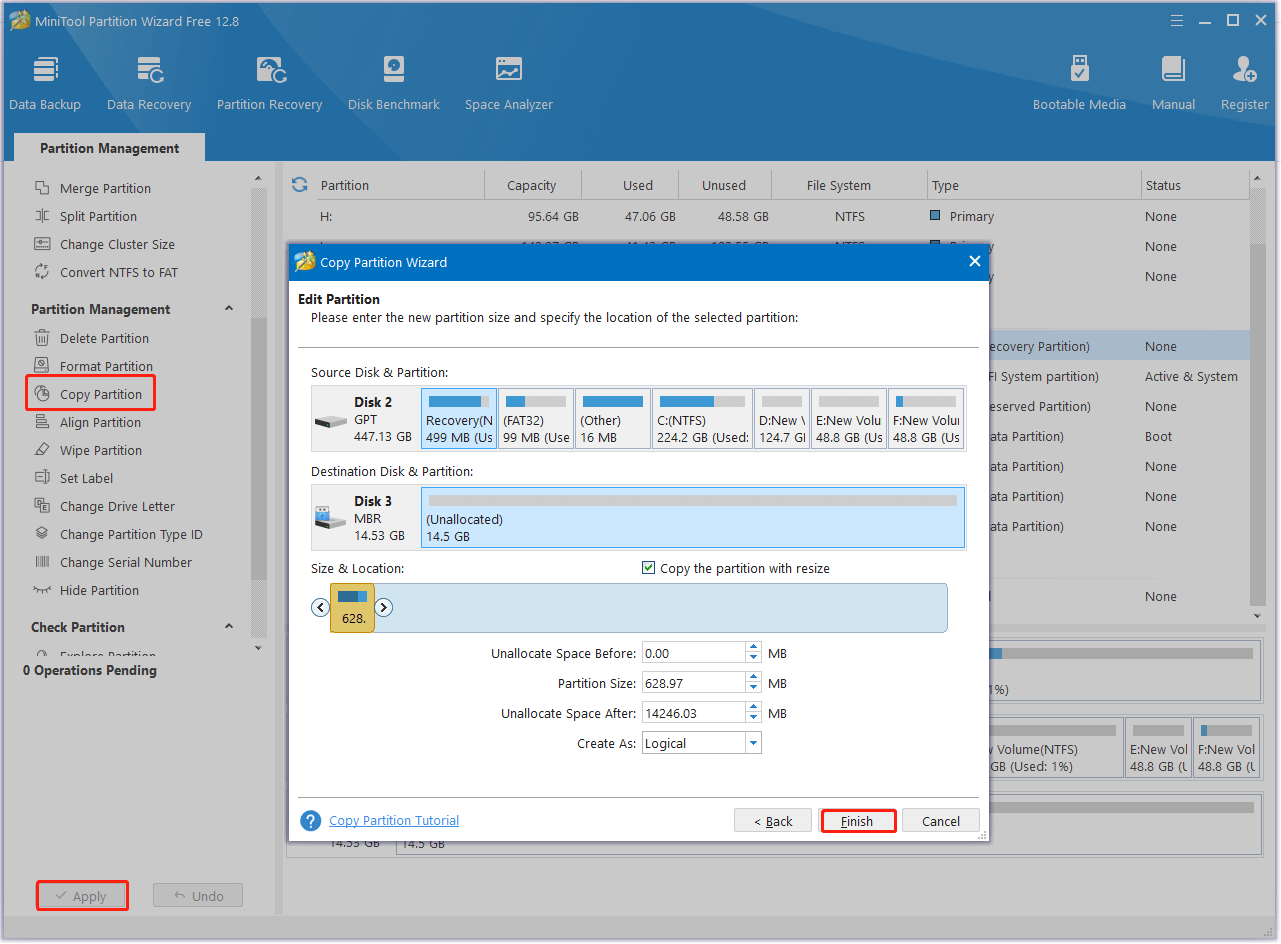Cancel the Copy Partition Wizard
This screenshot has width=1281, height=944.
(941, 821)
